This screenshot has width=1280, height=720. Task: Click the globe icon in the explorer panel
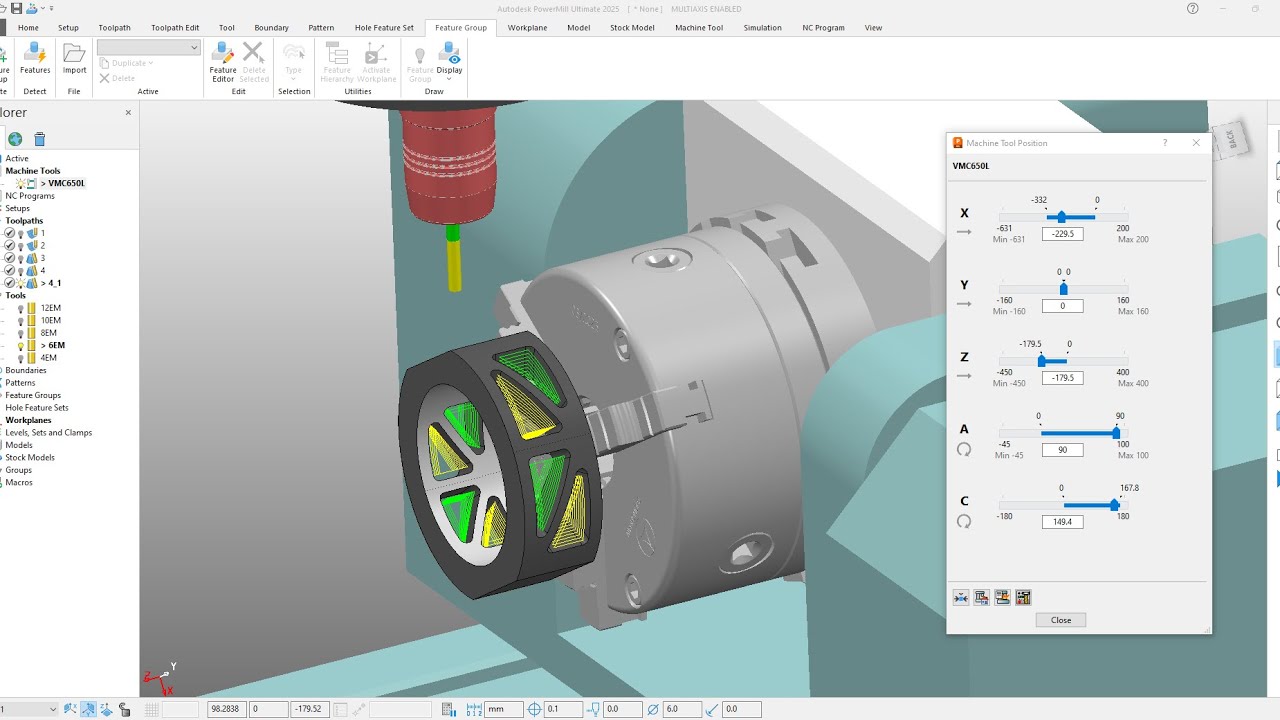tap(15, 139)
